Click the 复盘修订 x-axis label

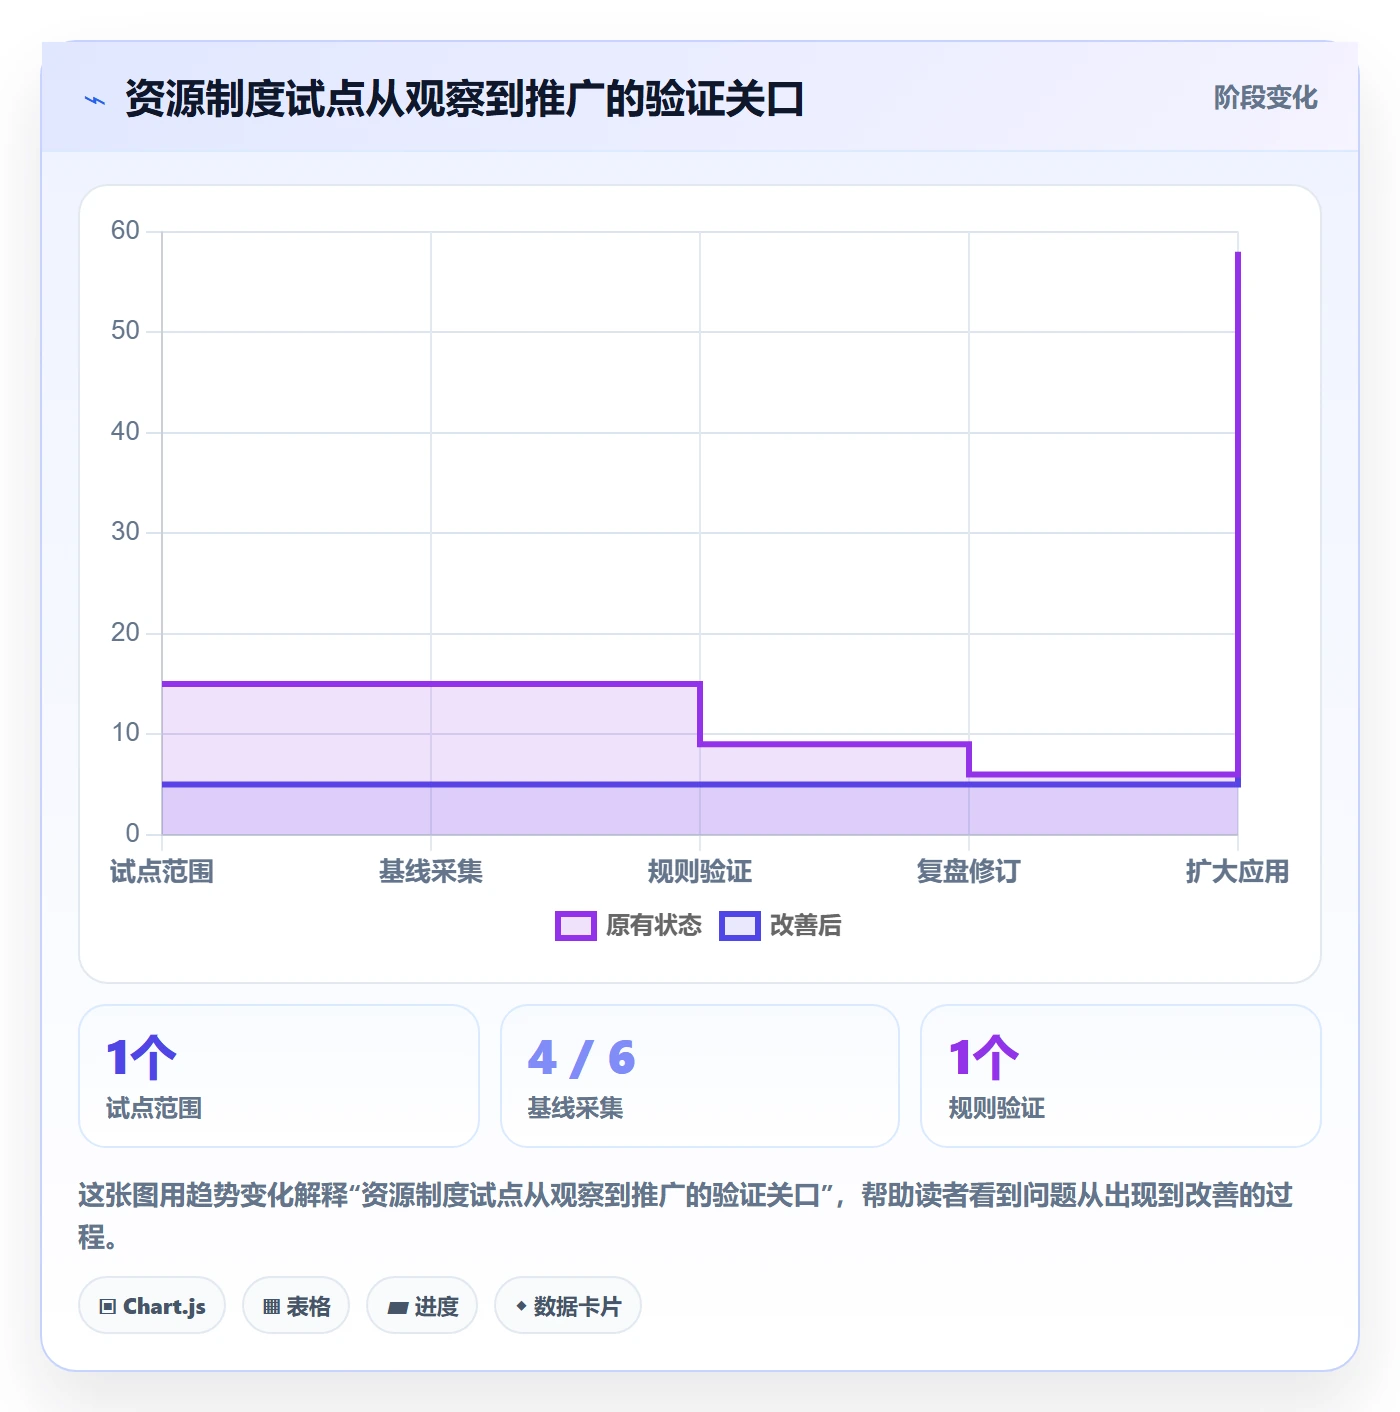tap(969, 872)
